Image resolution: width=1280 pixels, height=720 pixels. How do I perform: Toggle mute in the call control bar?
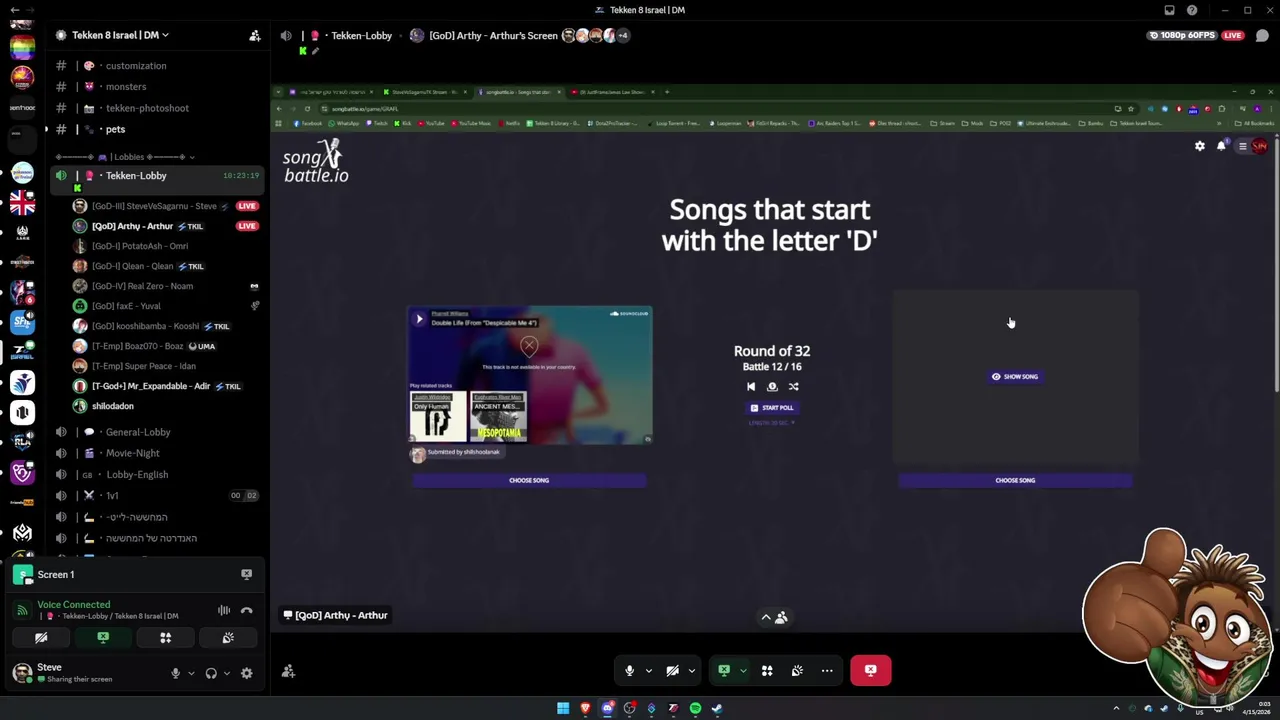point(629,671)
